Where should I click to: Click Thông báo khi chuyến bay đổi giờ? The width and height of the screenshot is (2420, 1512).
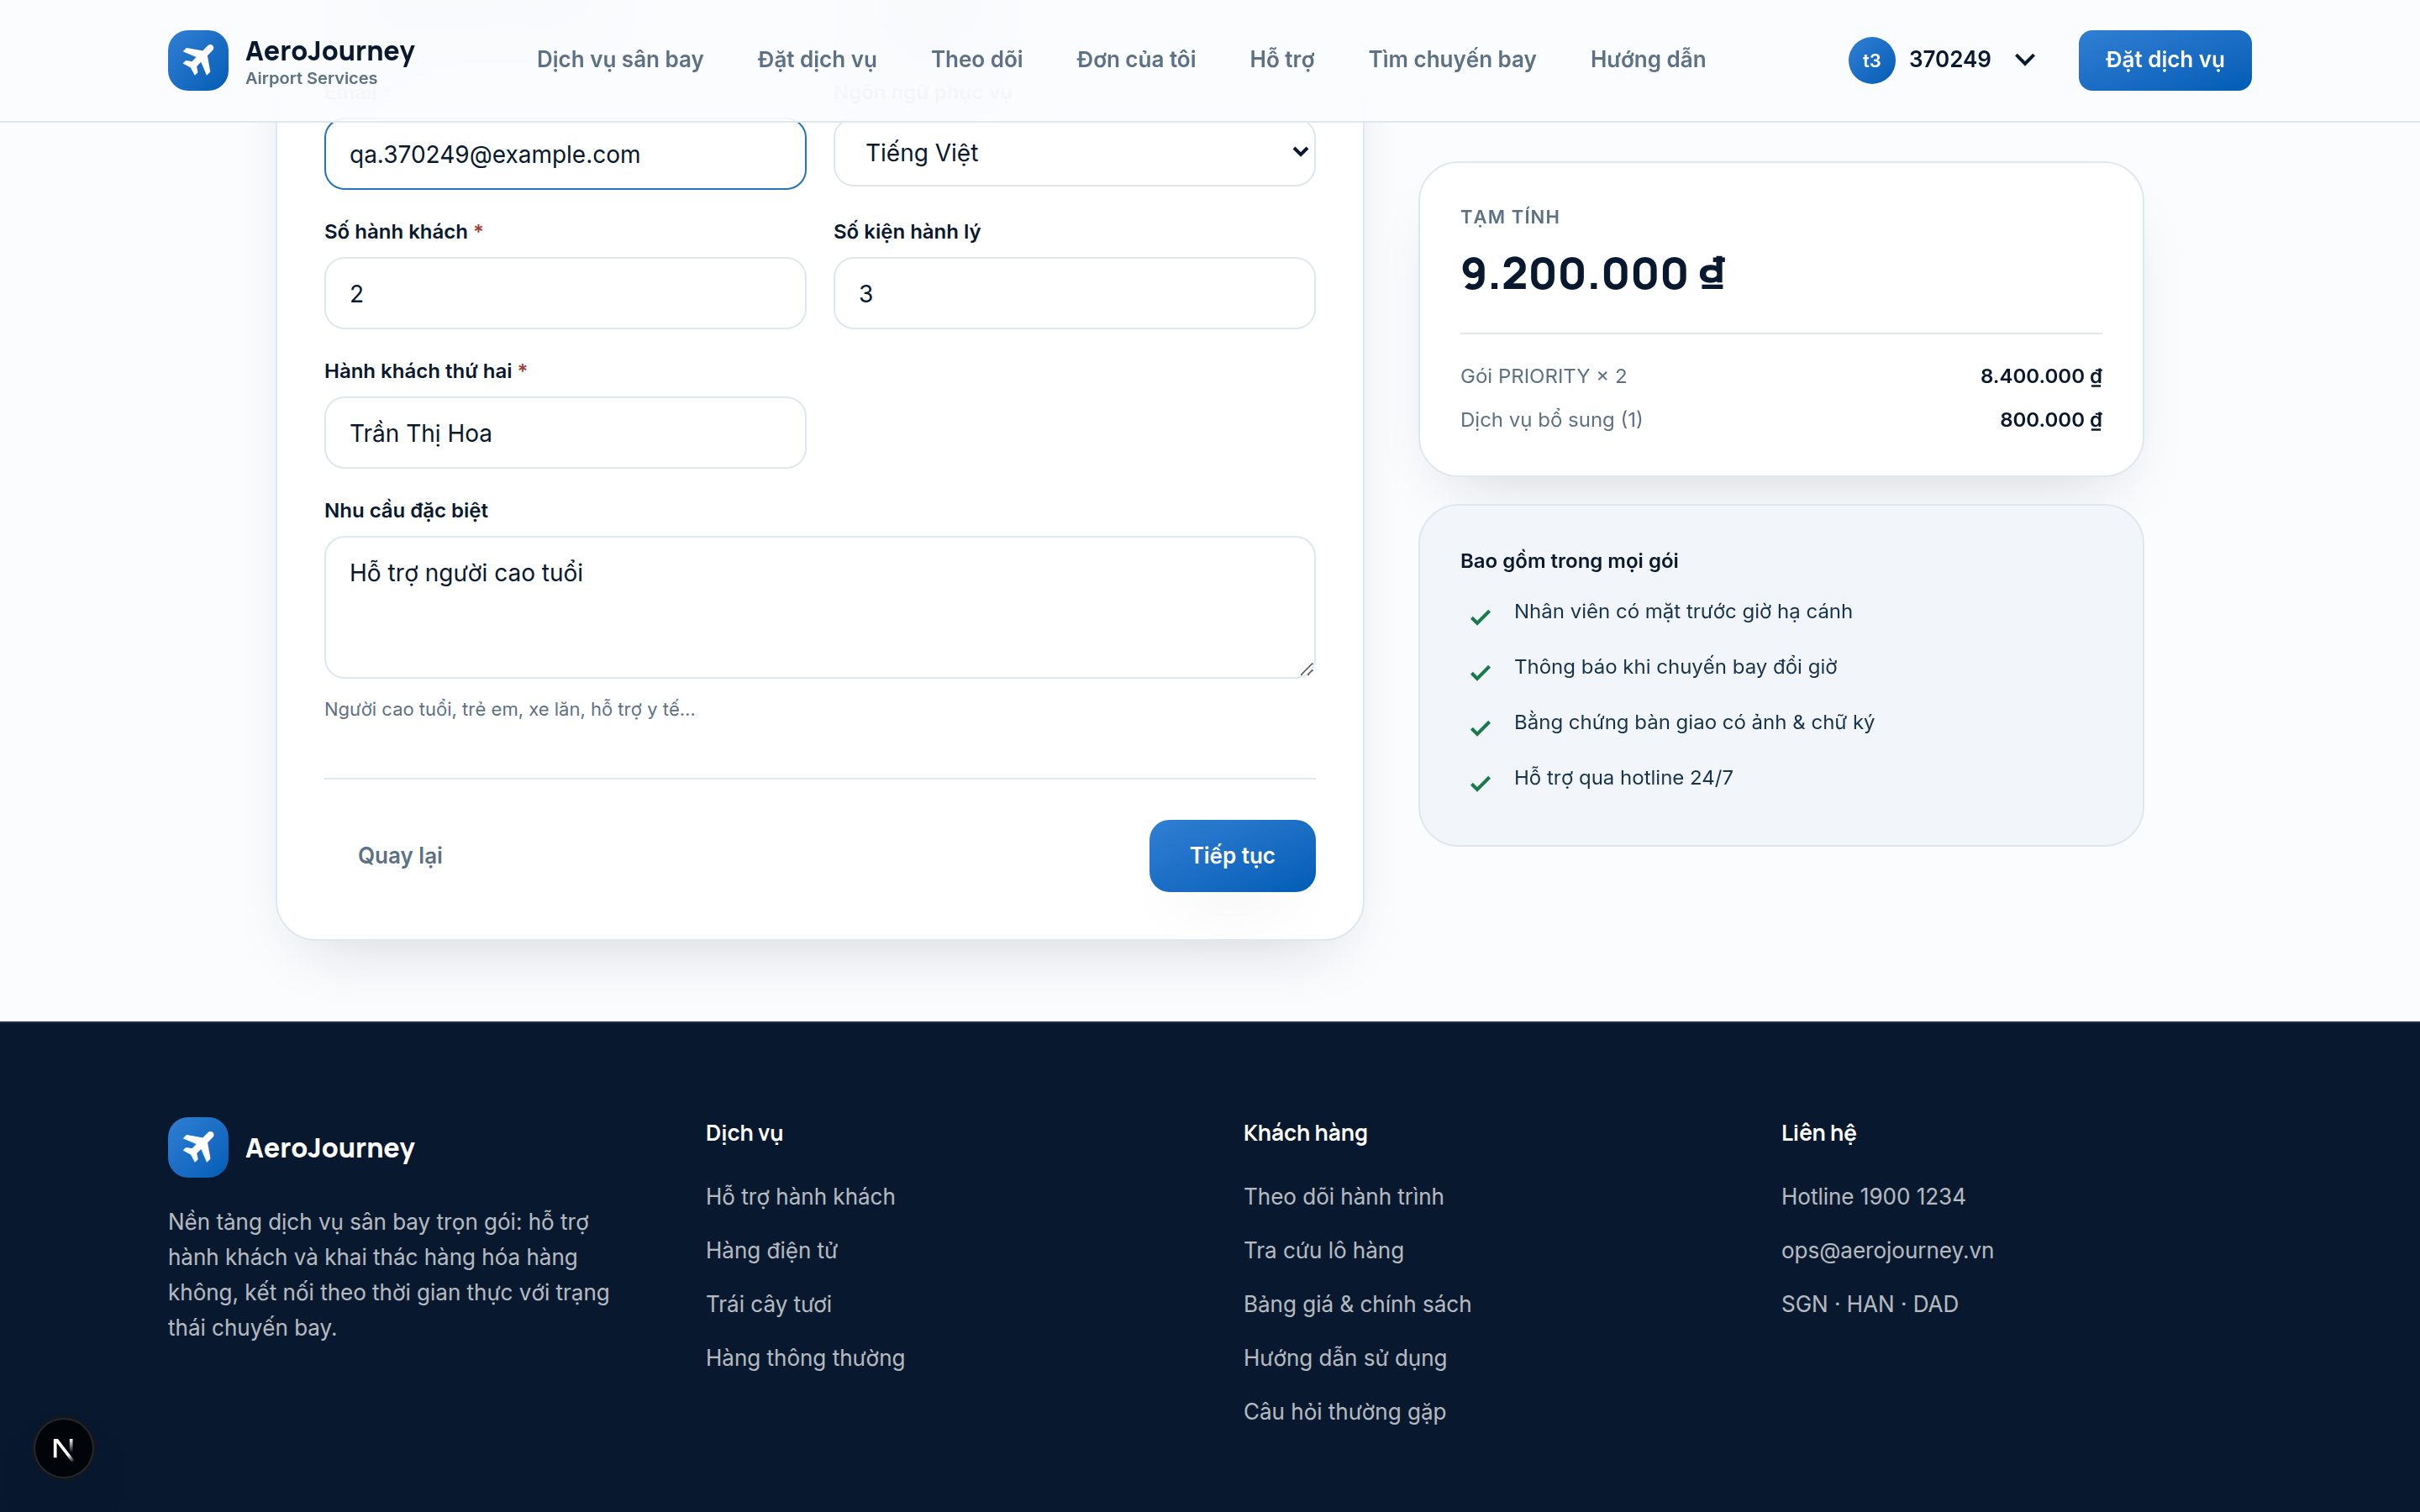pos(1675,667)
